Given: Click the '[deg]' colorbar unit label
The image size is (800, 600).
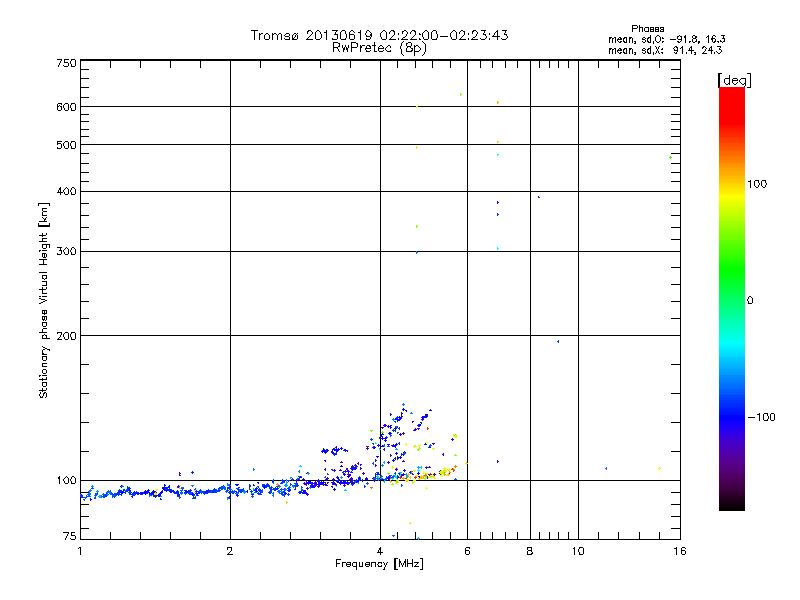Looking at the screenshot, I should [x=734, y=80].
